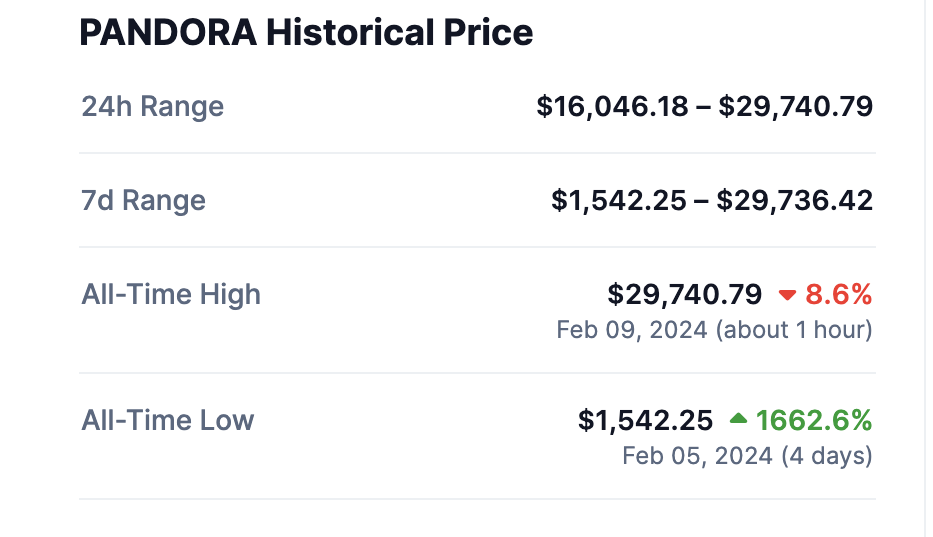Click the green up arrow beside 1662.6%
Screen dimensions: 933x537
pos(738,420)
